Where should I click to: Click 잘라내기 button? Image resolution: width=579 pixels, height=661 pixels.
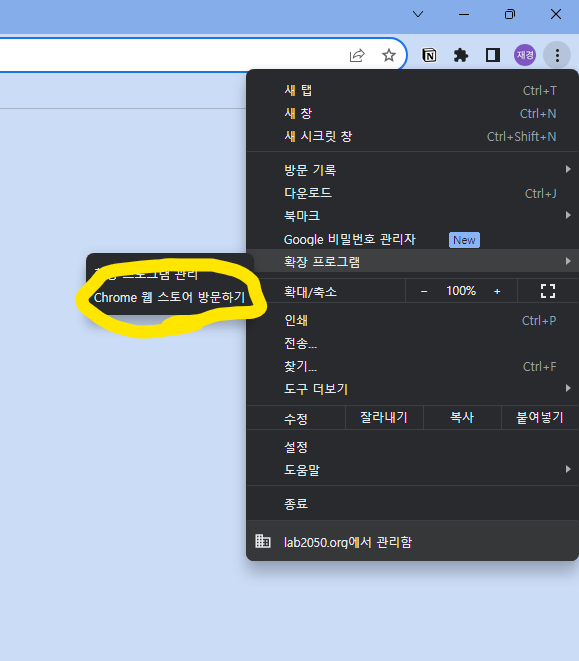(x=384, y=418)
